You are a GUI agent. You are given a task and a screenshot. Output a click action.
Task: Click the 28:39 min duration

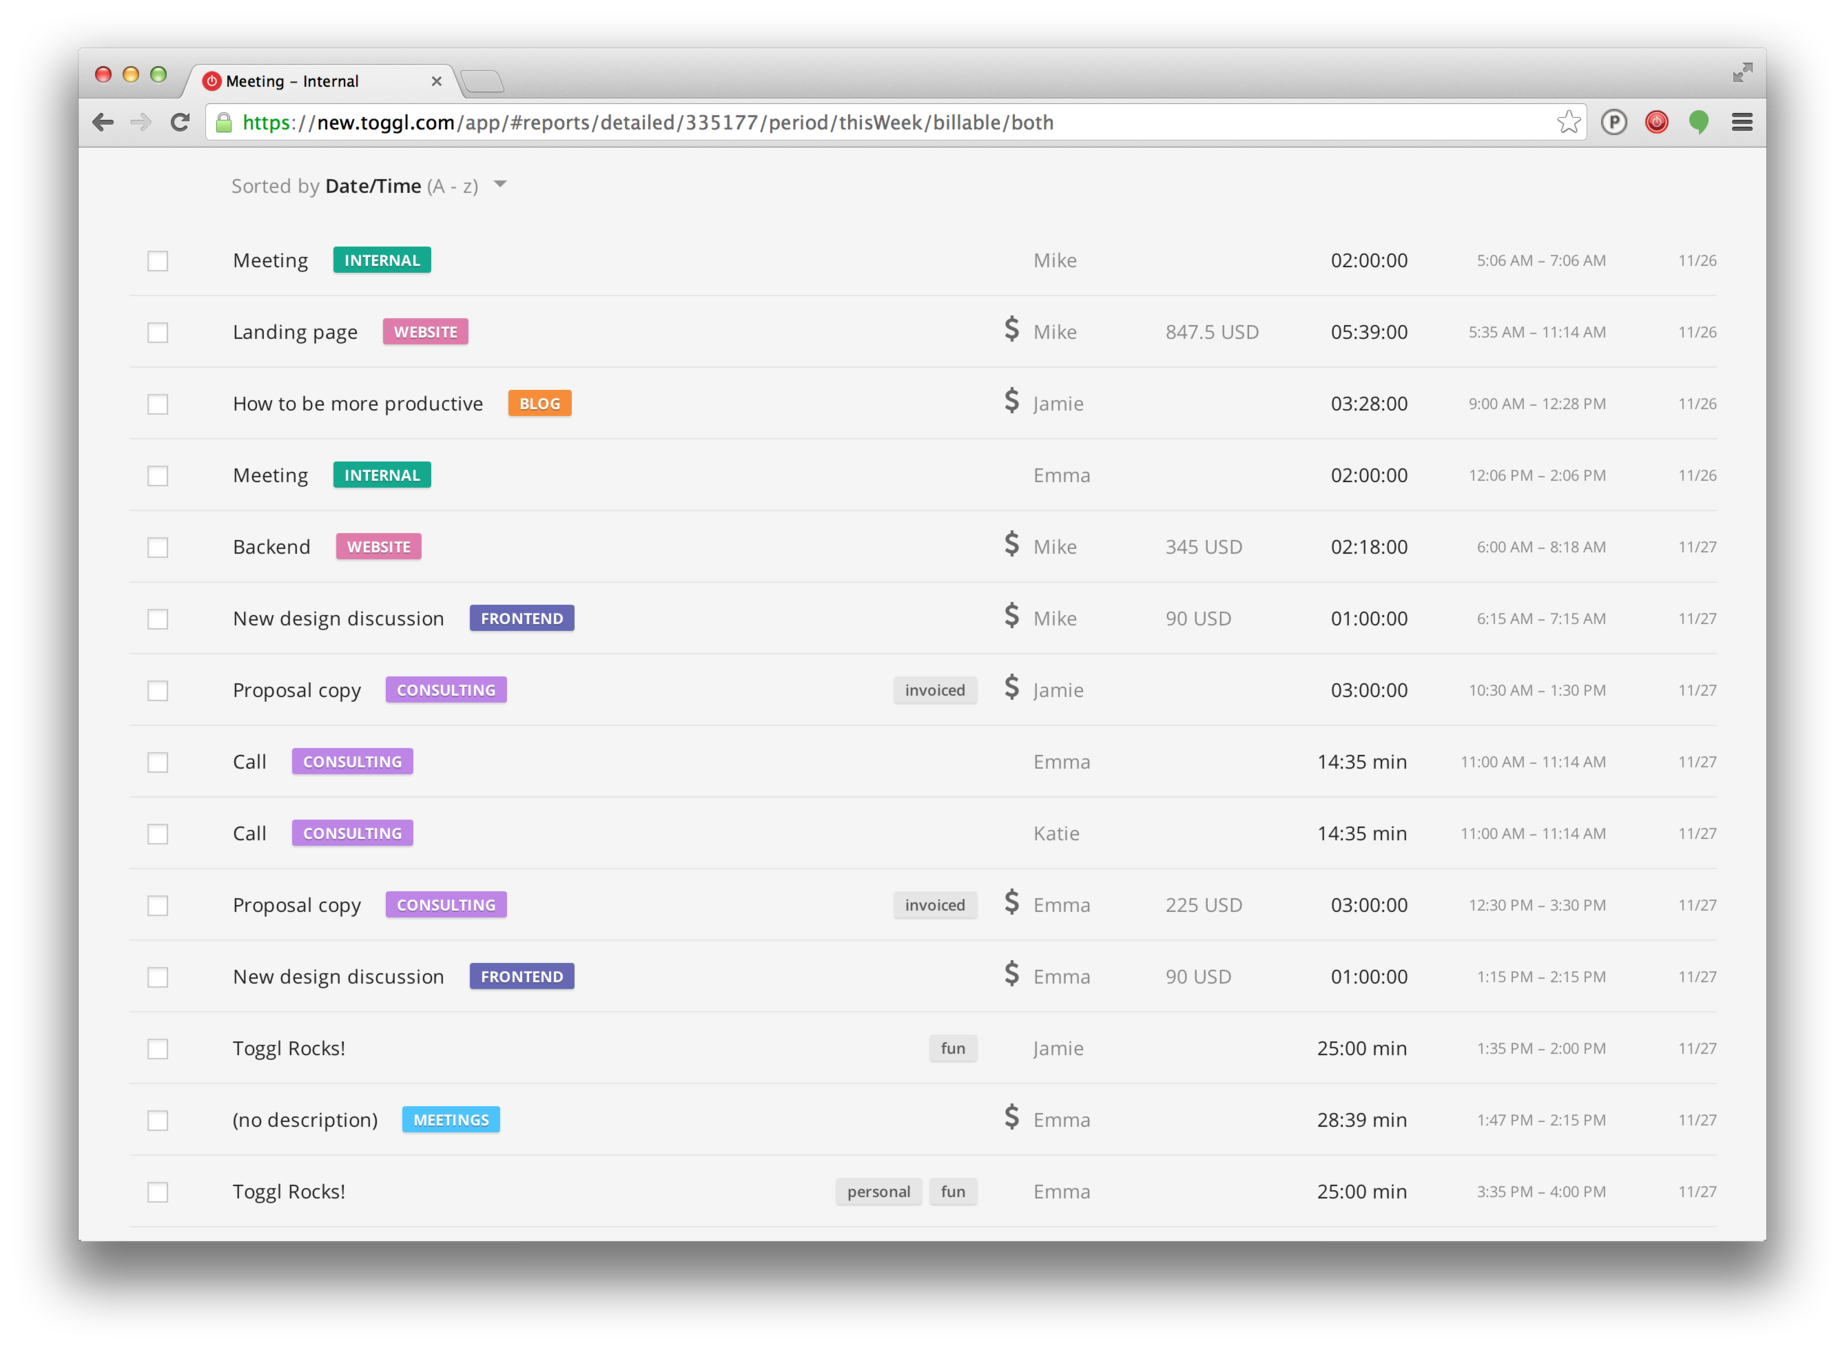(x=1362, y=1120)
